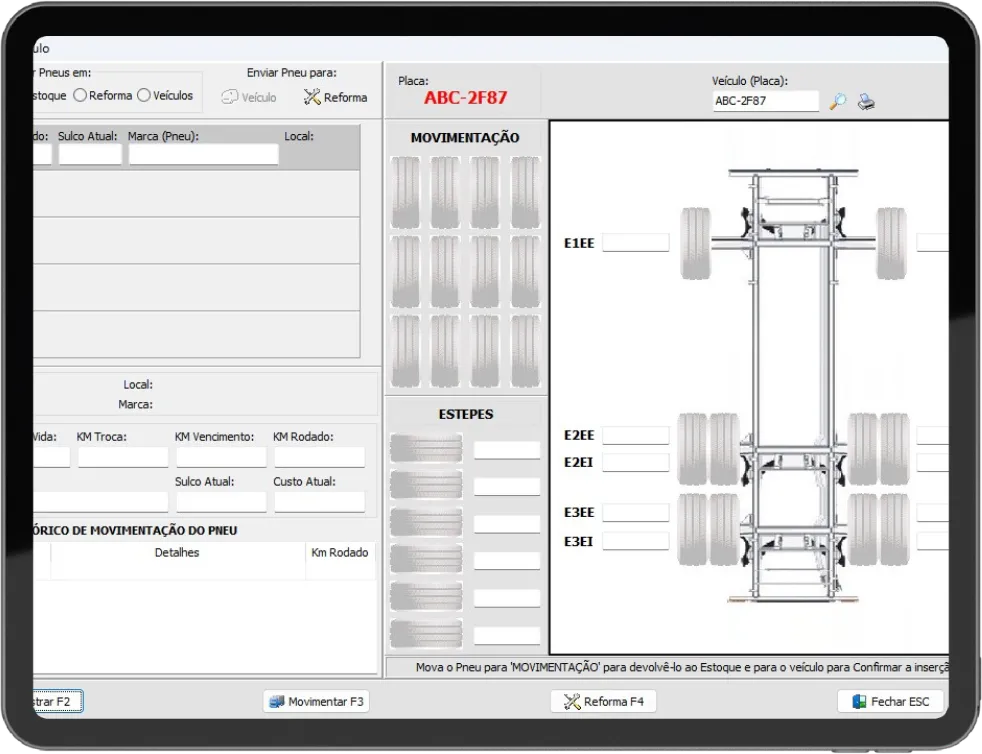
Task: Click the outer right tire on axle E2
Action: (x=894, y=449)
